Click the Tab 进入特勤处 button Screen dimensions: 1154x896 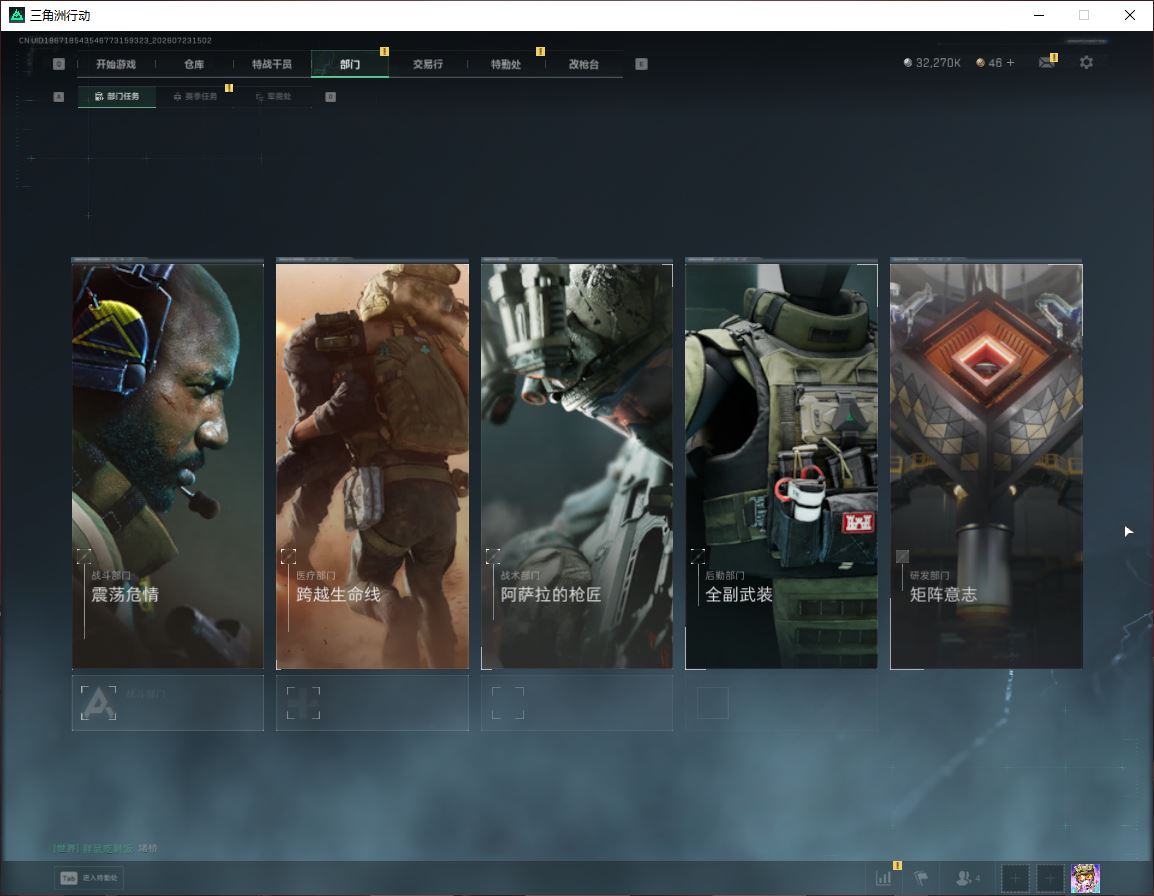pyautogui.click(x=89, y=878)
